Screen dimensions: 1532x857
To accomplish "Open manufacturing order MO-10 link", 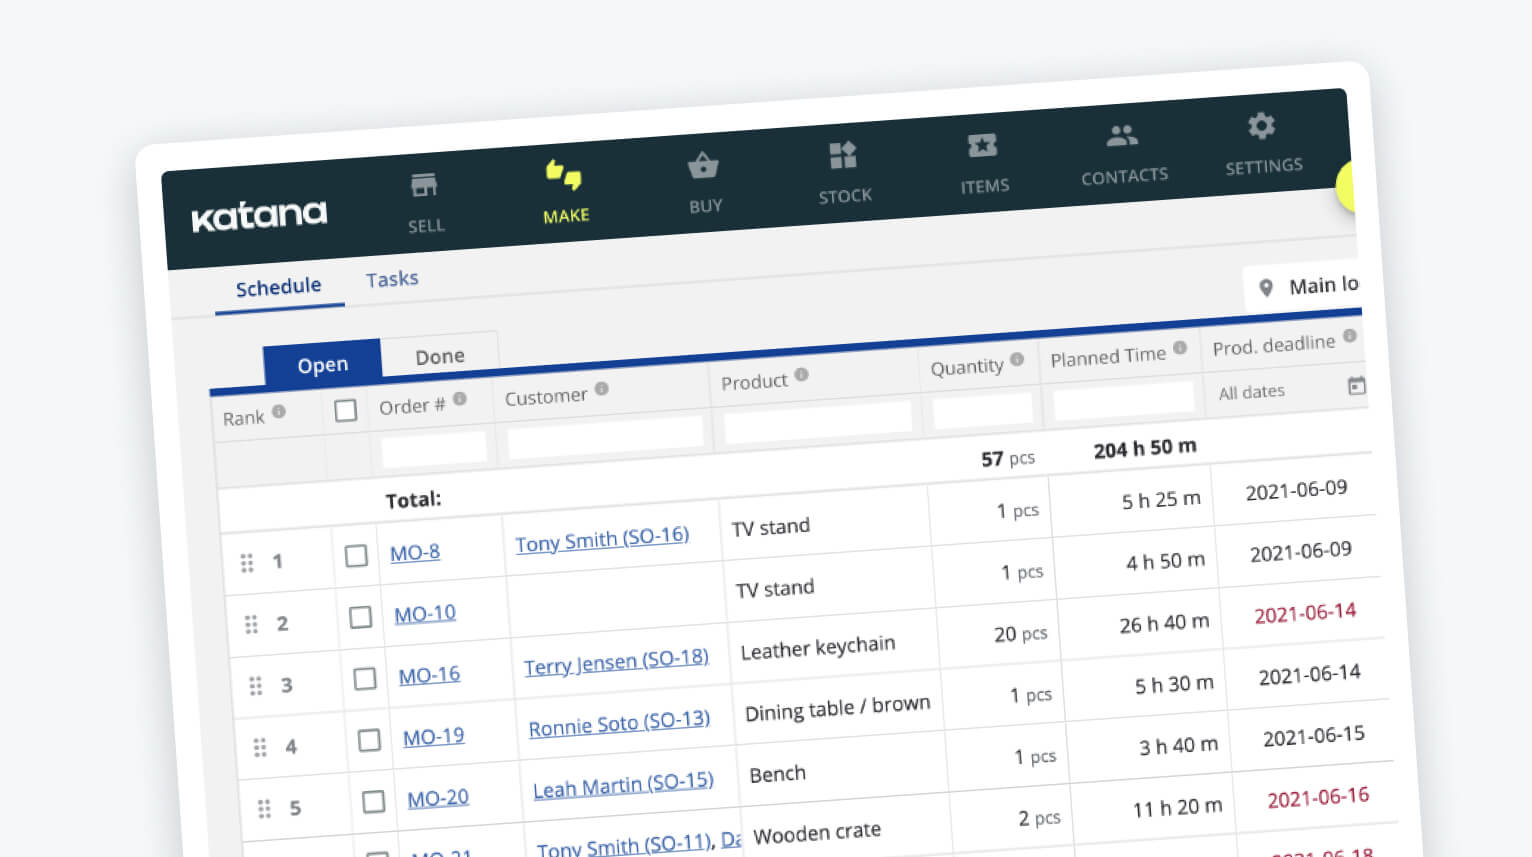I will (425, 614).
